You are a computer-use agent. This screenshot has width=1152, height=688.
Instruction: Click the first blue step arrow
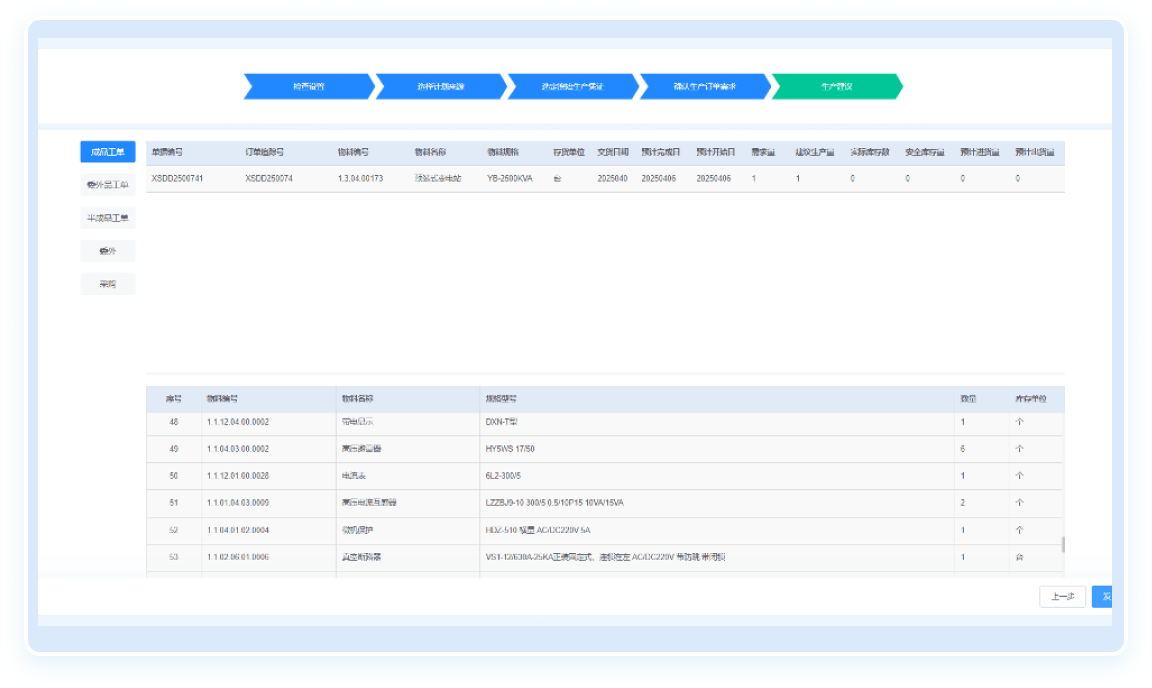pyautogui.click(x=308, y=87)
